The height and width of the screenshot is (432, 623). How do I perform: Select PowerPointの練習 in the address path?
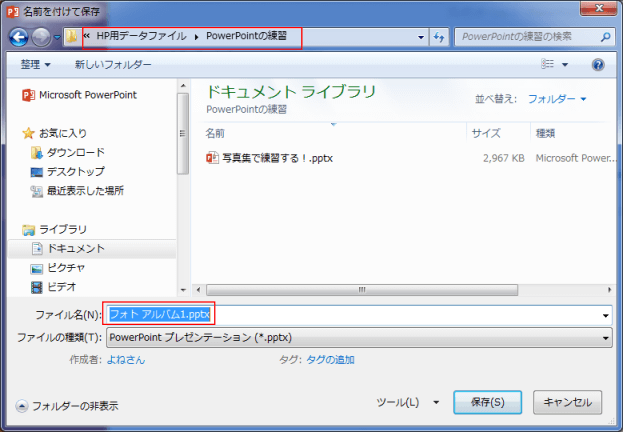point(246,36)
